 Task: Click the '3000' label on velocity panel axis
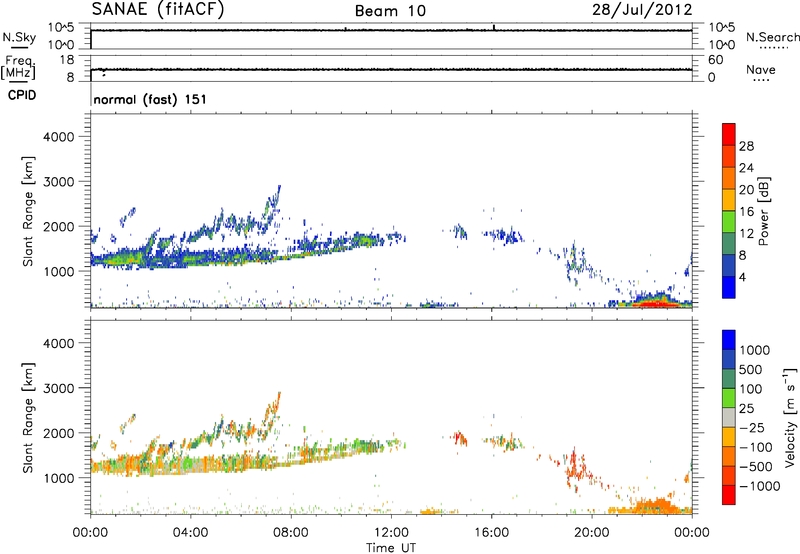(x=58, y=388)
